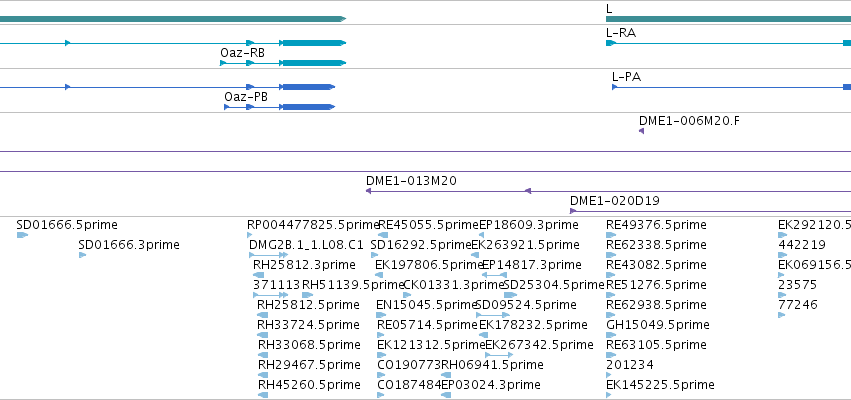Click the RE45055.5prime EST label
Image resolution: width=851 pixels, height=400 pixels.
click(x=429, y=225)
